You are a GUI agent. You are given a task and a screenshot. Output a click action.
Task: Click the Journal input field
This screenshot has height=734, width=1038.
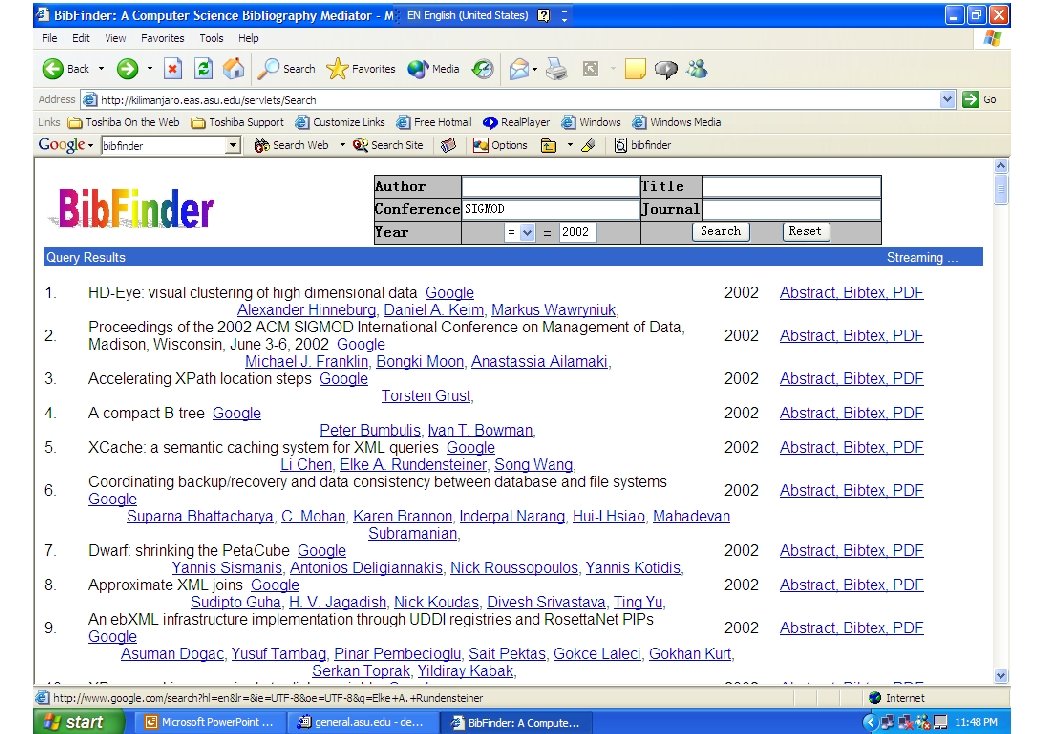(x=791, y=210)
